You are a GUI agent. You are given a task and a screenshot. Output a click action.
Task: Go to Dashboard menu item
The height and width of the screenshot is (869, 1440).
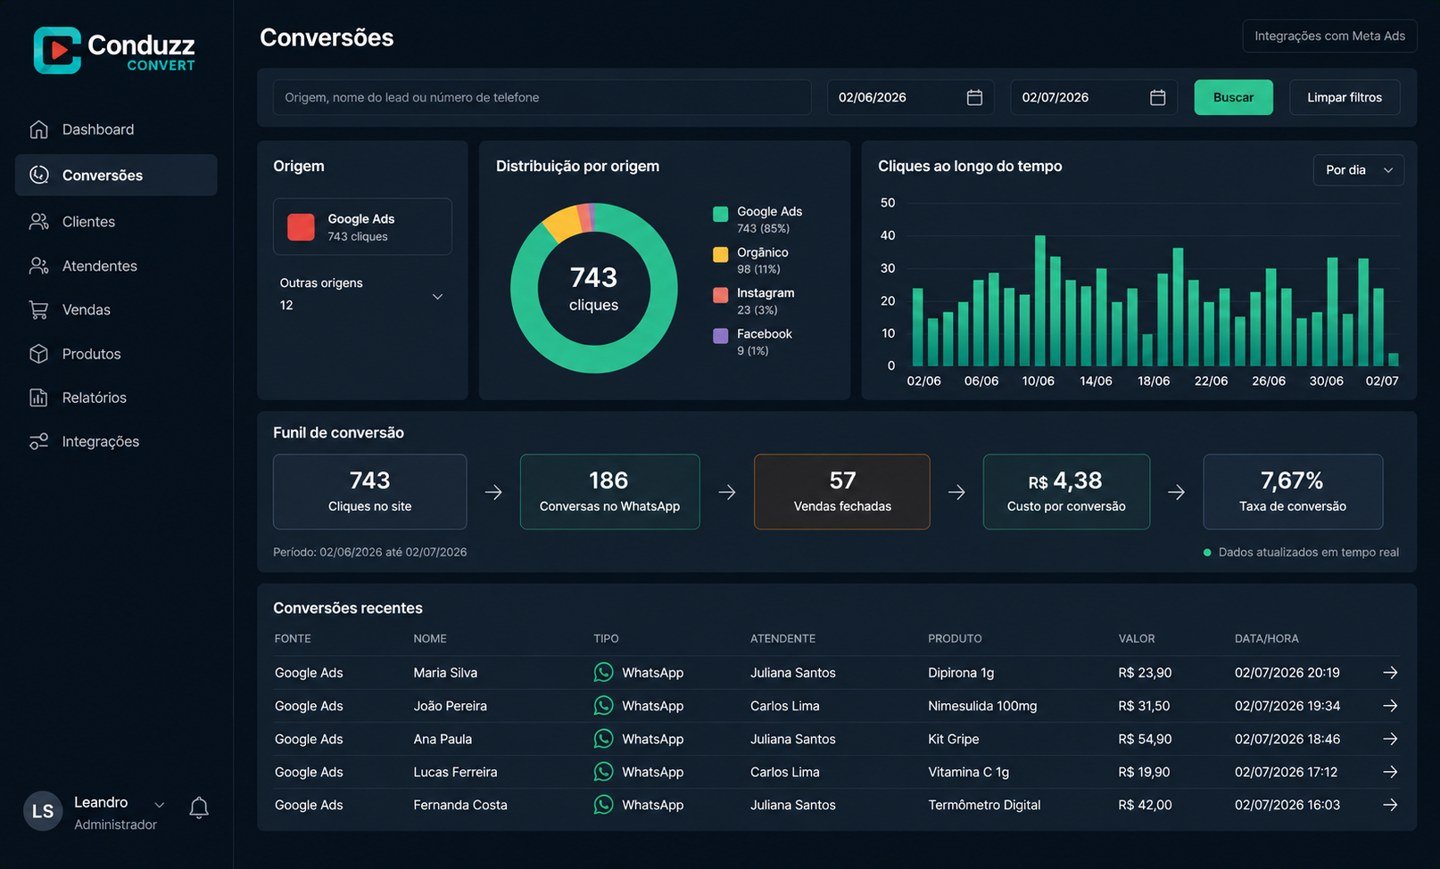pos(116,129)
